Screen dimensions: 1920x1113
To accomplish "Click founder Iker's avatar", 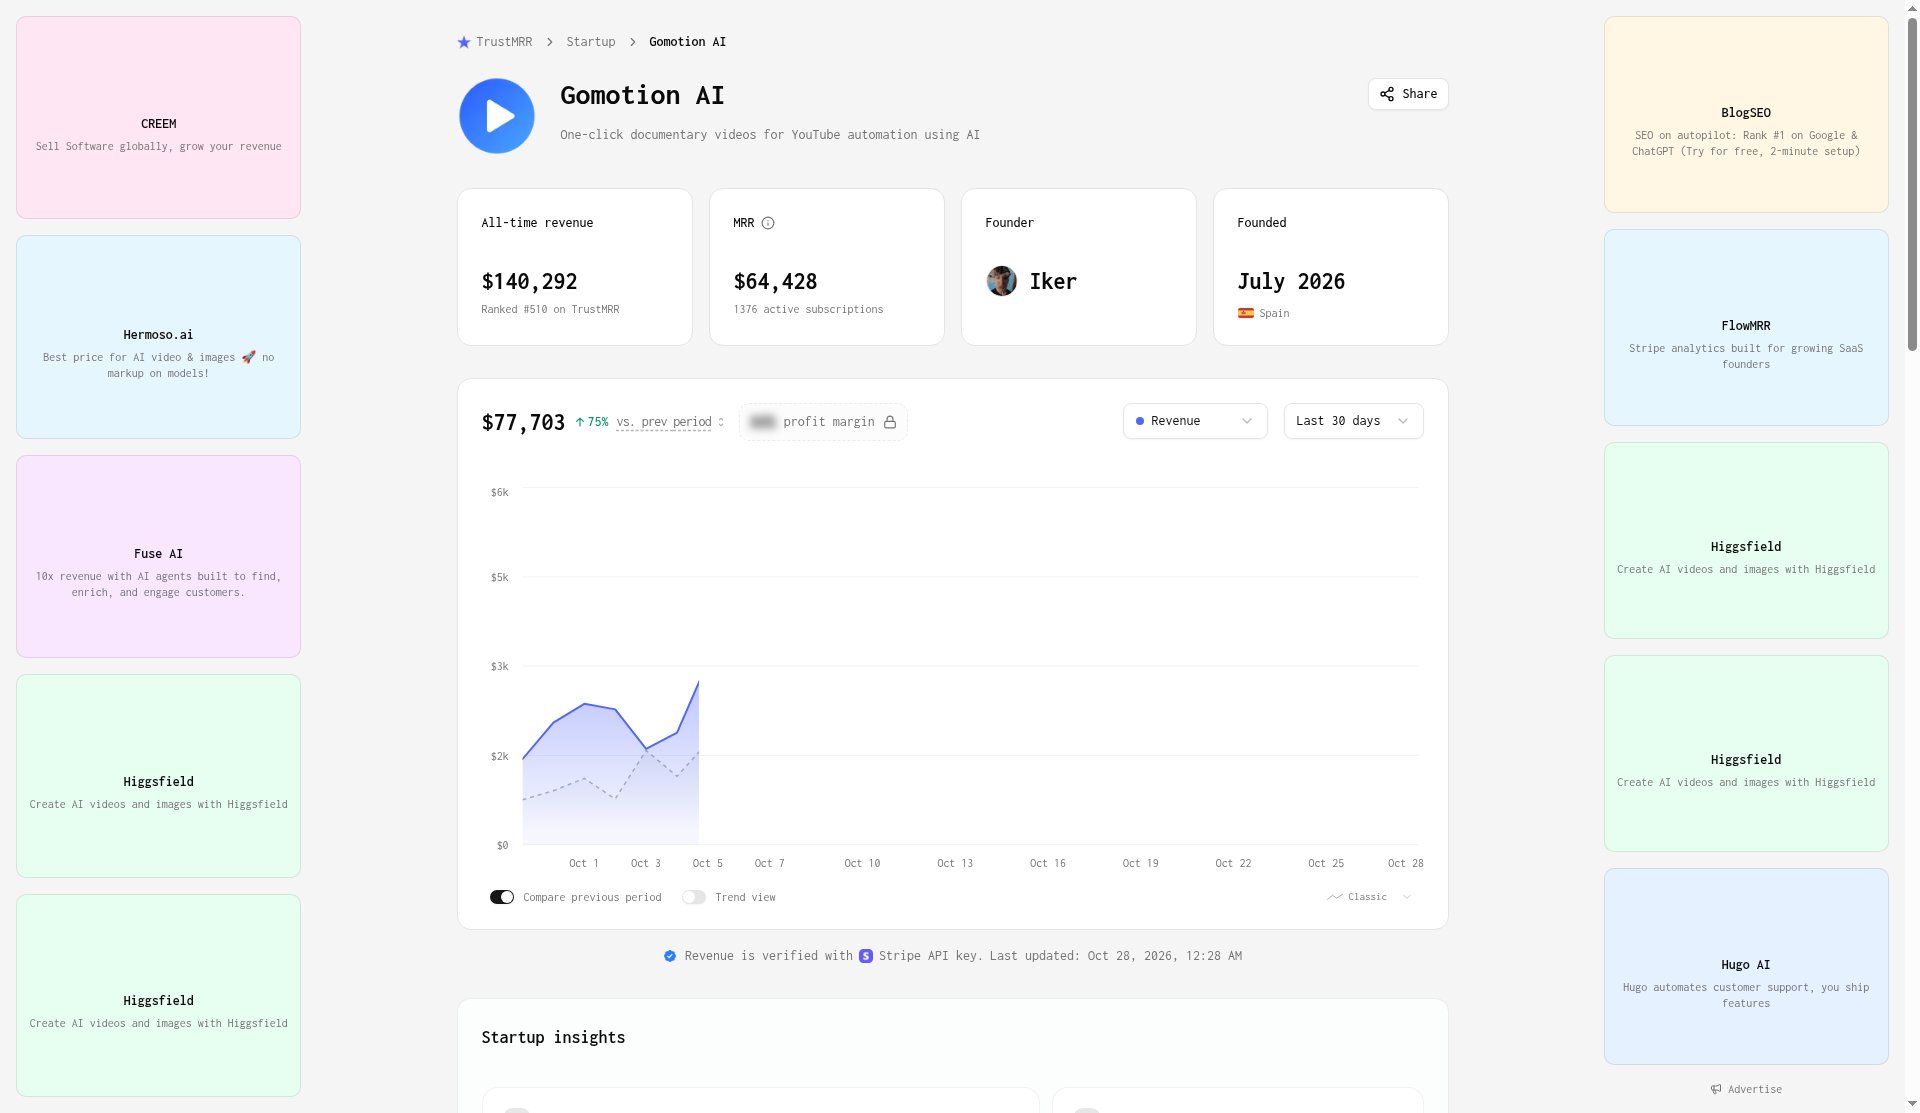I will coord(1002,281).
